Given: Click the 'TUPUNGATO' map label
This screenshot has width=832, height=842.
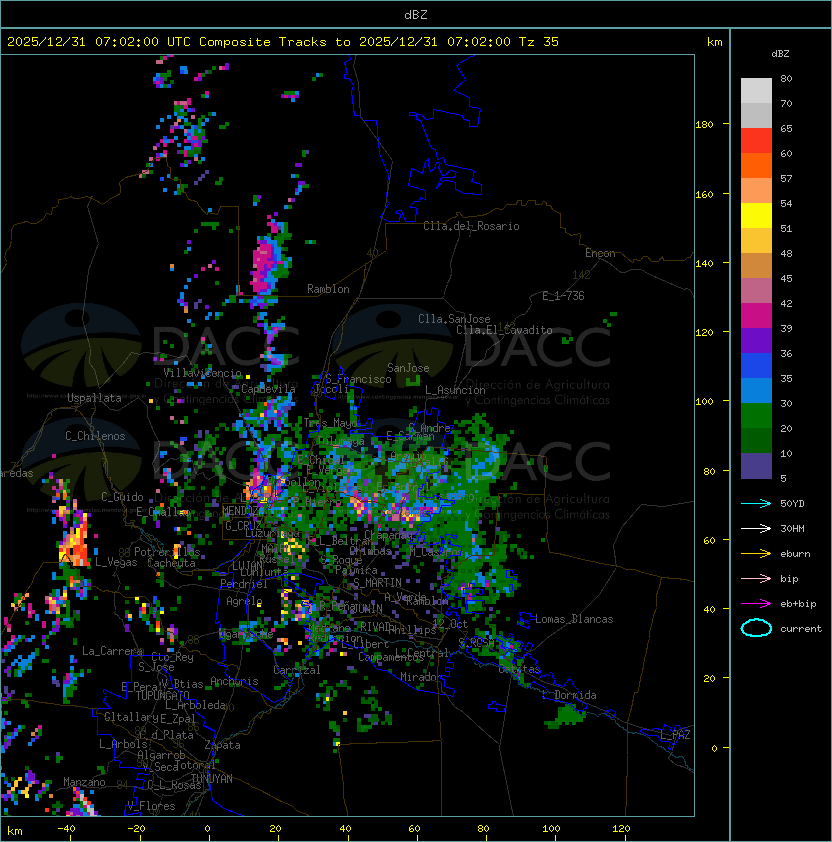Looking at the screenshot, I should tap(162, 695).
